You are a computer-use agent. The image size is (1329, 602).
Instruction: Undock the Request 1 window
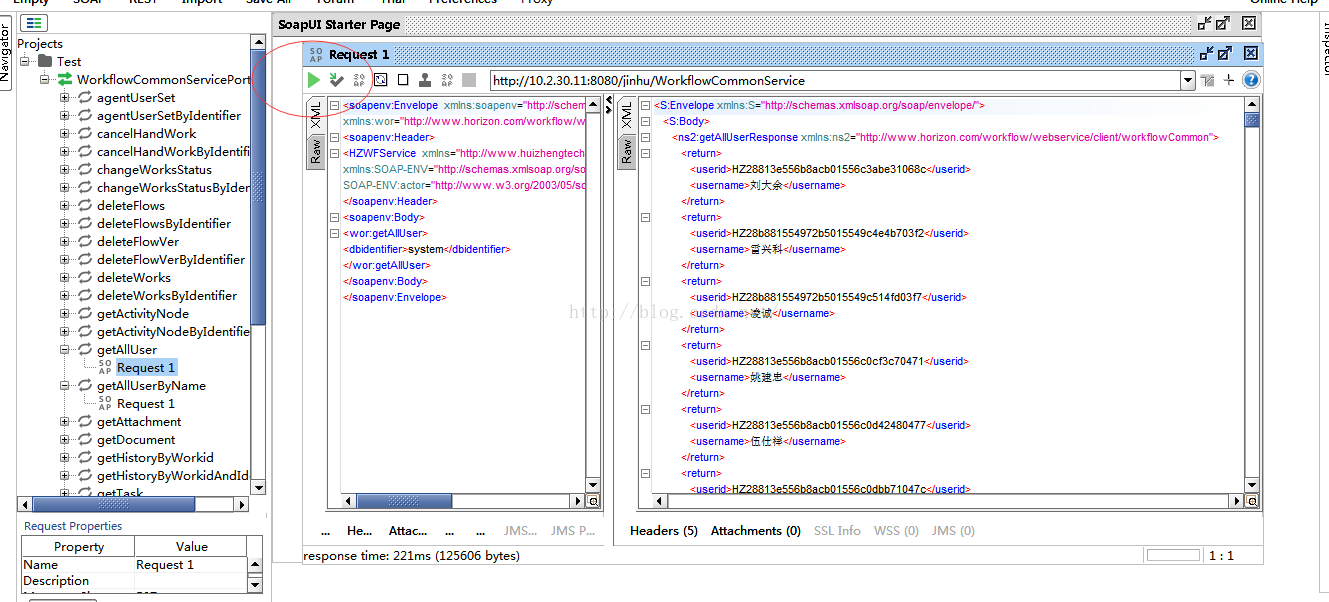pos(1207,54)
